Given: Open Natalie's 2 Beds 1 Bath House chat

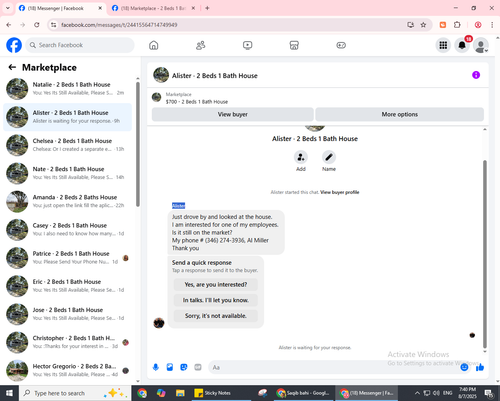Looking at the screenshot, I should tap(68, 89).
